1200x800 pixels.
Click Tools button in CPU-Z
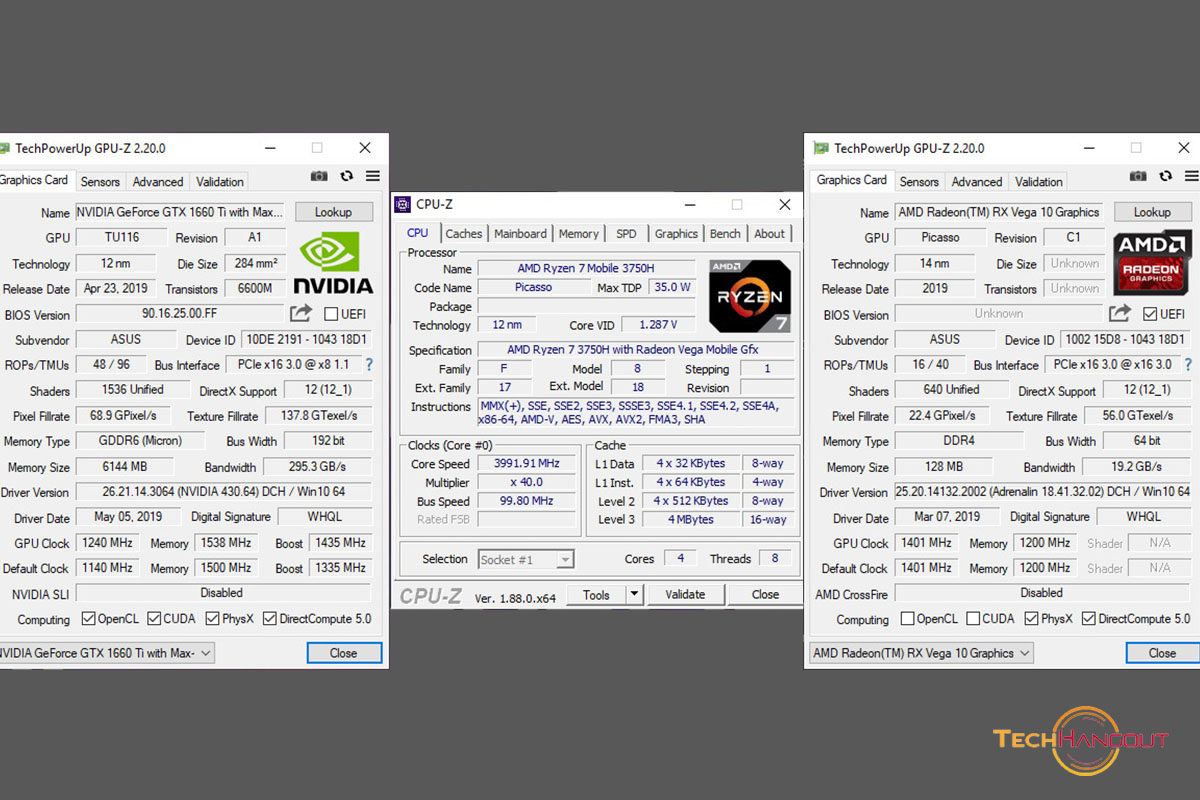pos(596,594)
